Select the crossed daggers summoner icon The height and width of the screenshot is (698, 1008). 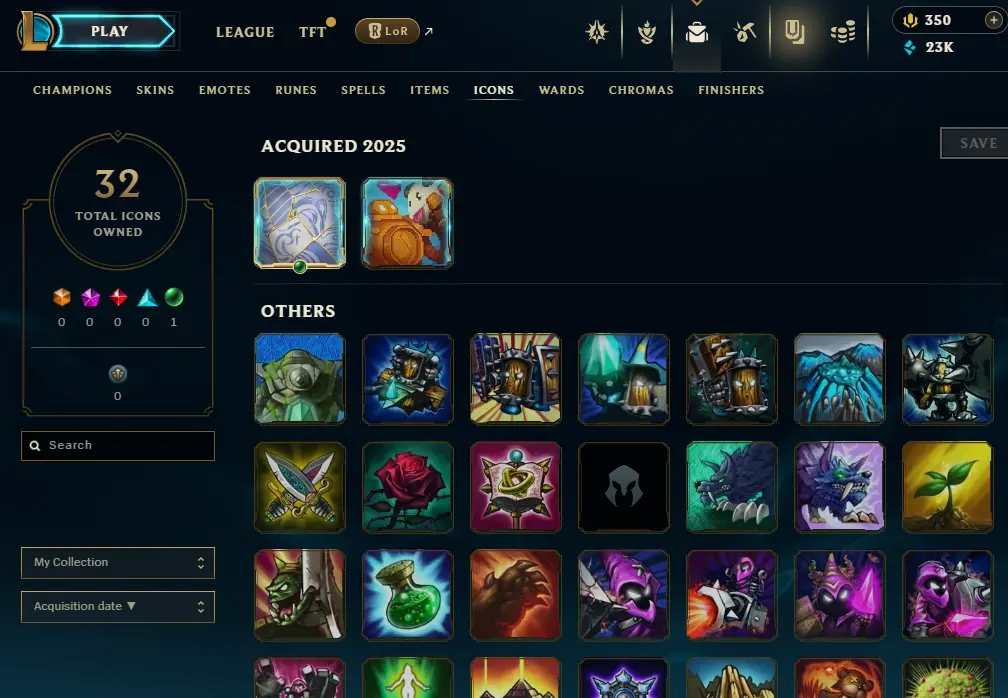(x=300, y=487)
